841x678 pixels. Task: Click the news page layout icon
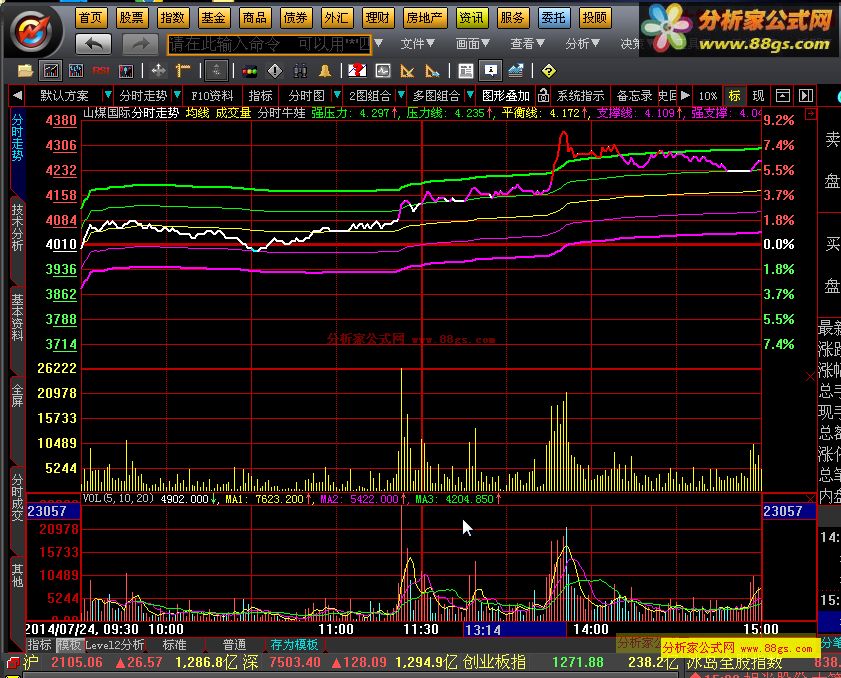(x=466, y=70)
